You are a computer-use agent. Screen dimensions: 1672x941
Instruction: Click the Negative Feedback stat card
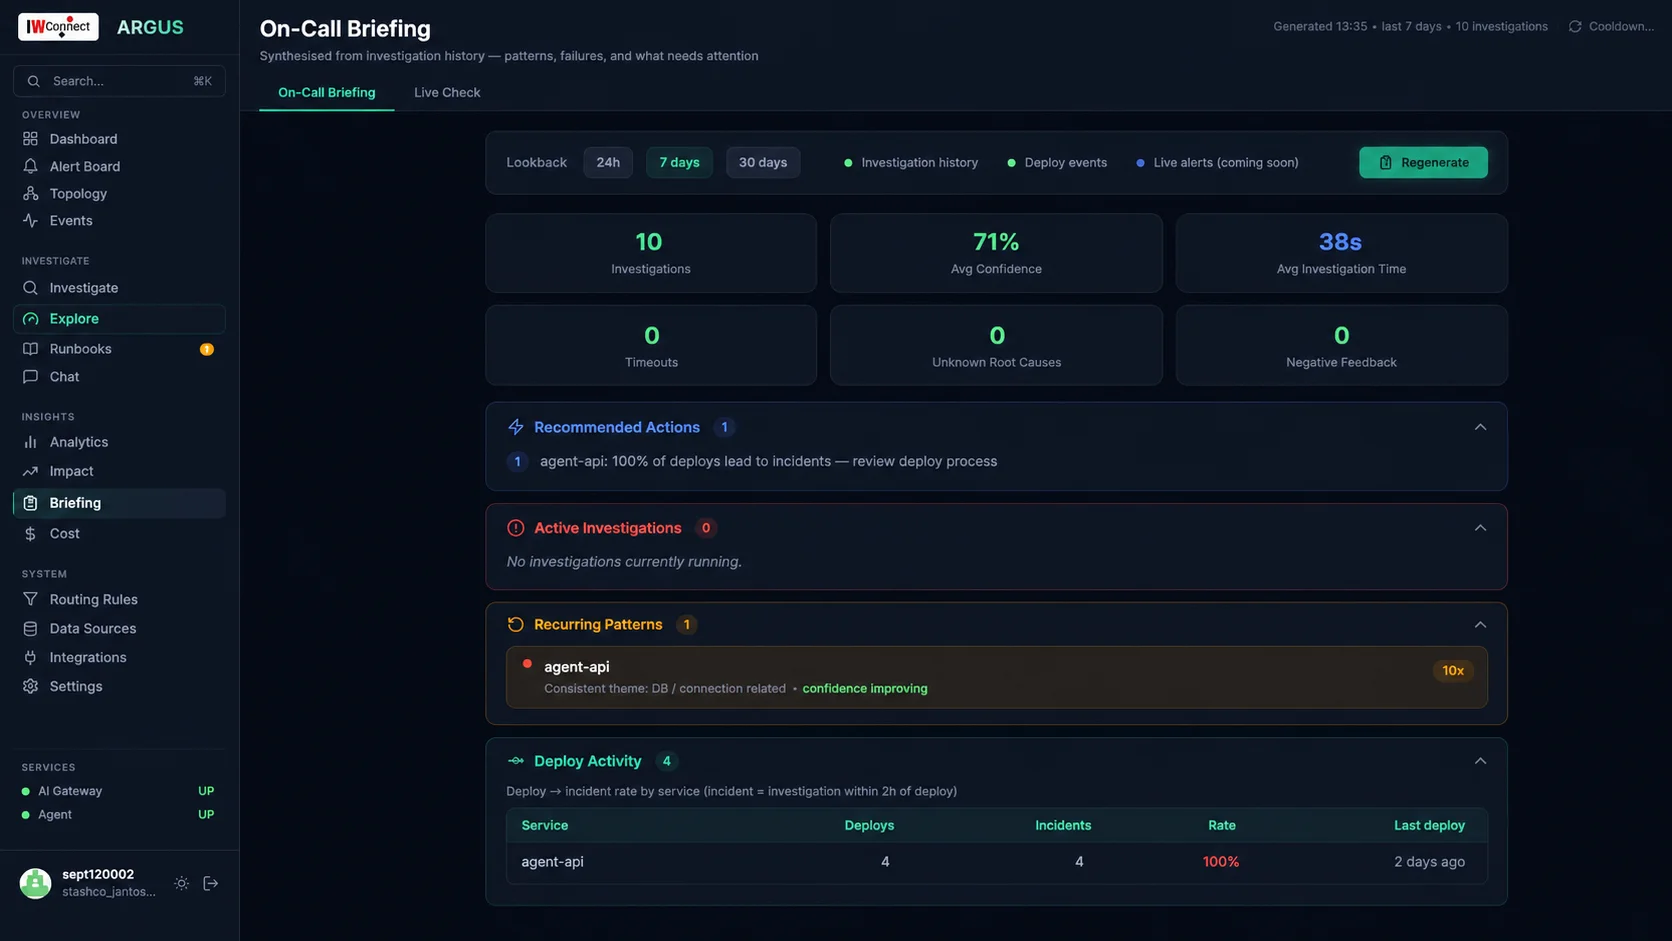point(1341,346)
